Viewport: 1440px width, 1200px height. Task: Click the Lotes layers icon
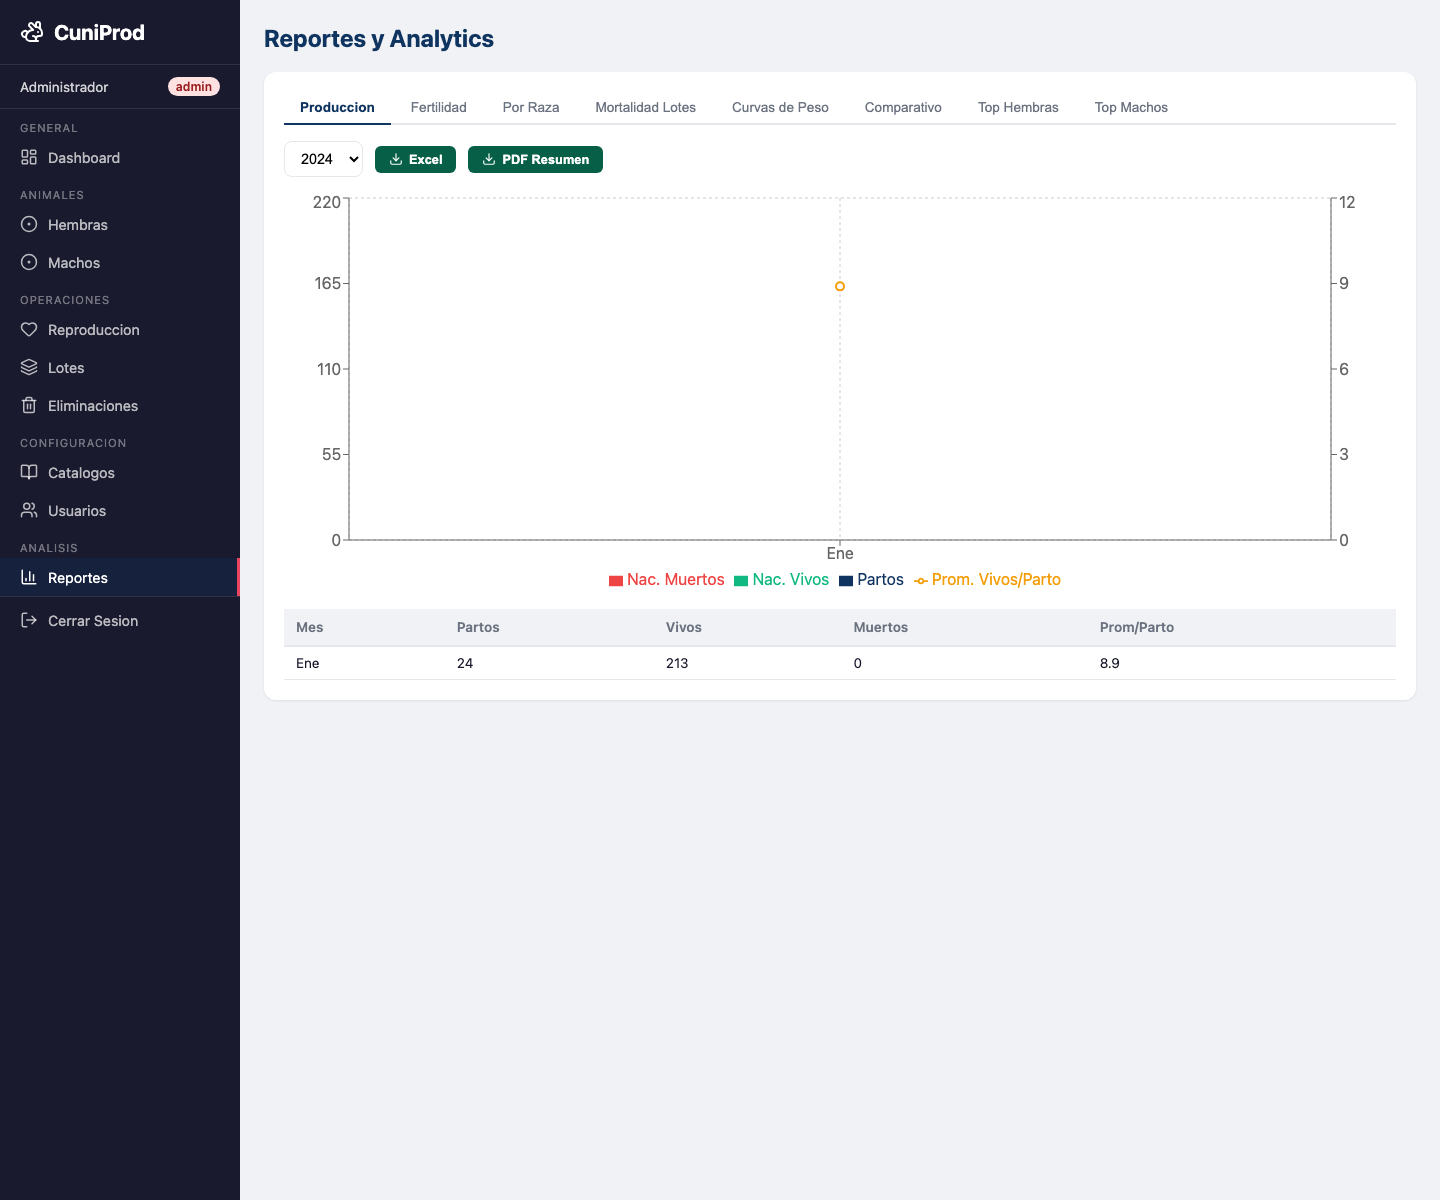(29, 367)
